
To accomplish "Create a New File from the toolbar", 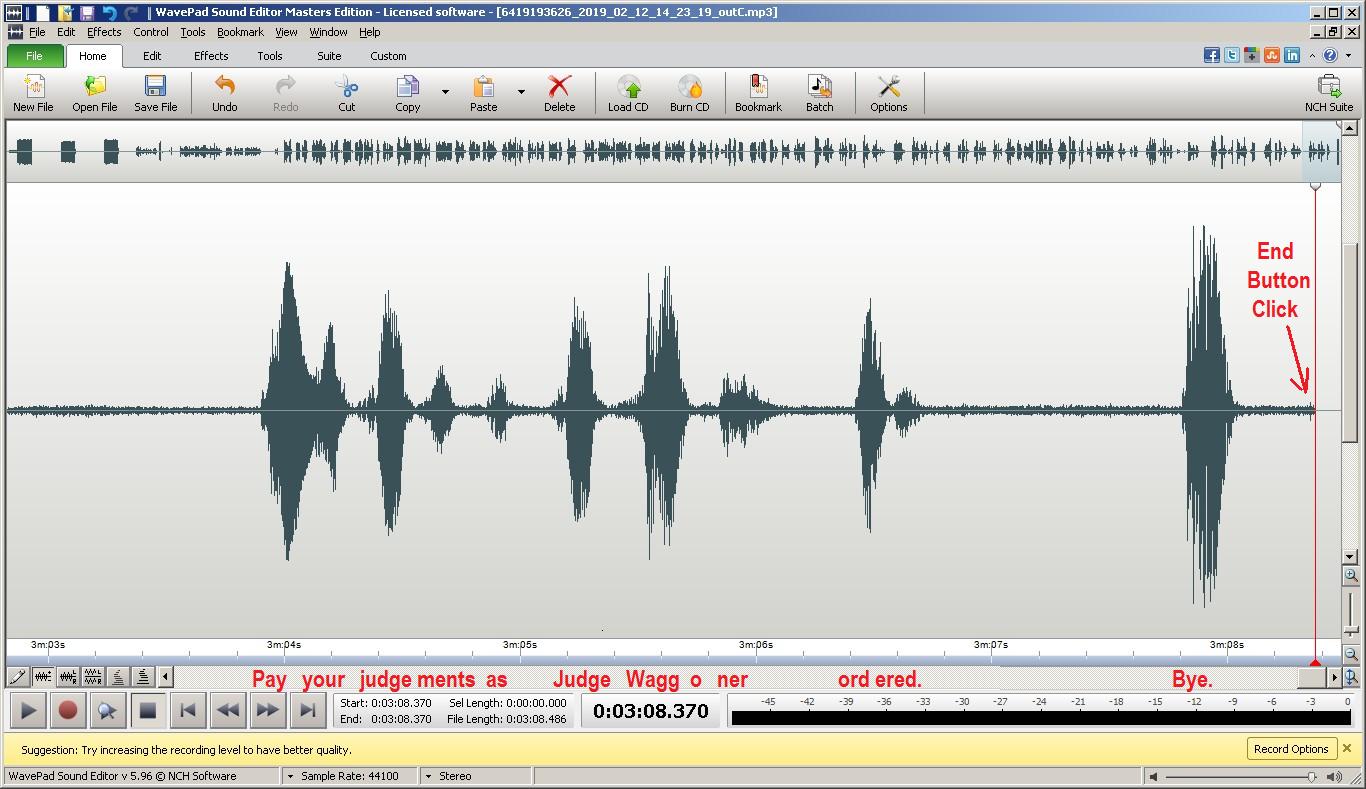I will point(33,93).
